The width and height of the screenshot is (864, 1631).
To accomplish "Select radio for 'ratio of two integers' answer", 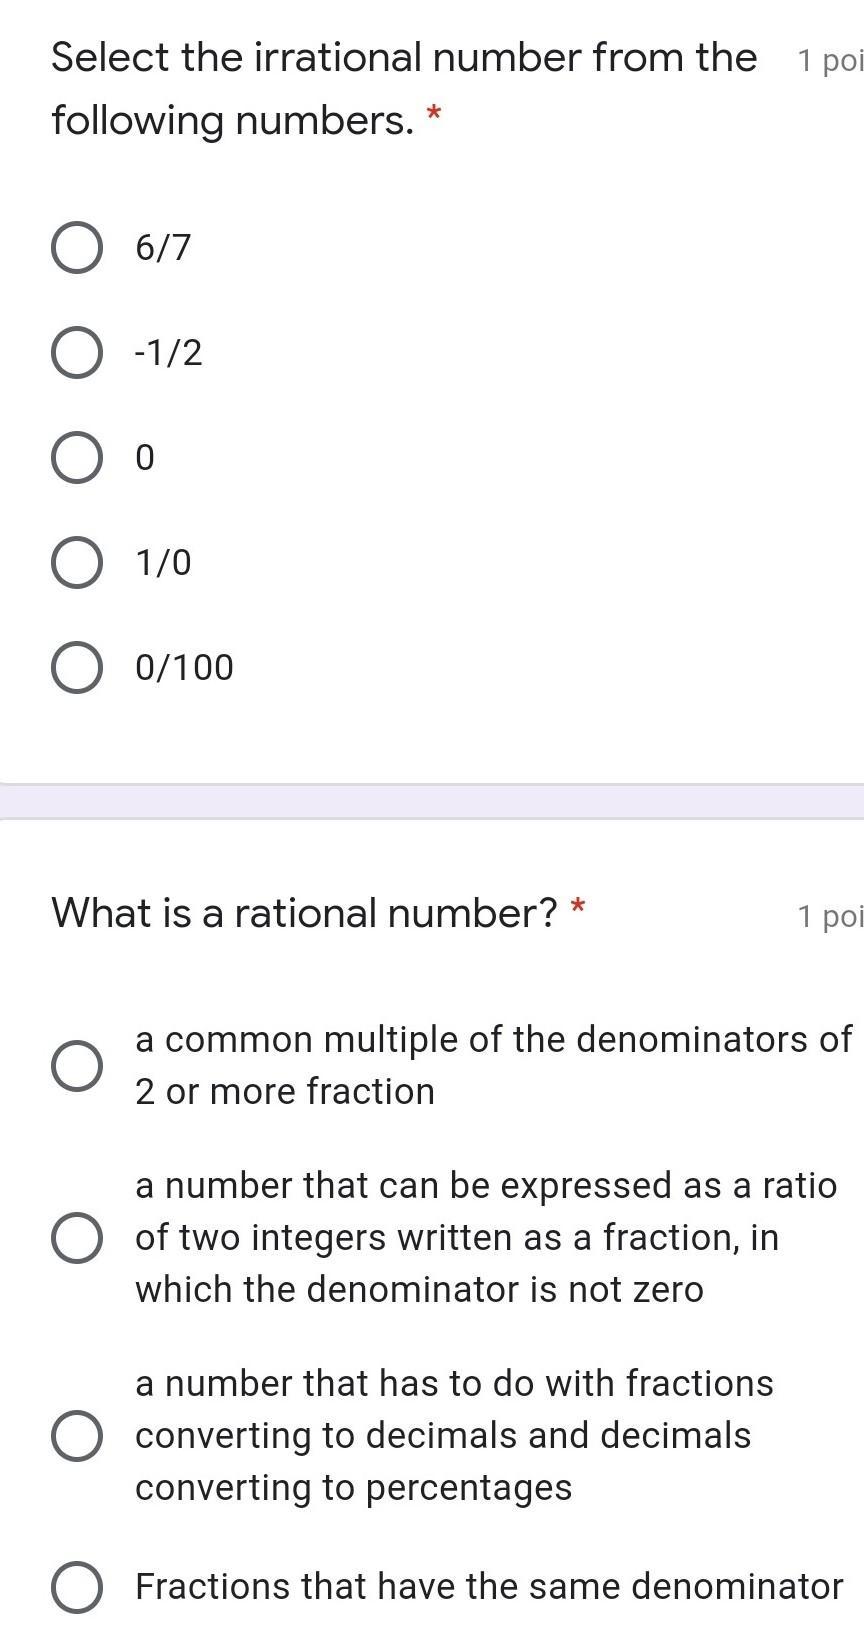I will [76, 1238].
